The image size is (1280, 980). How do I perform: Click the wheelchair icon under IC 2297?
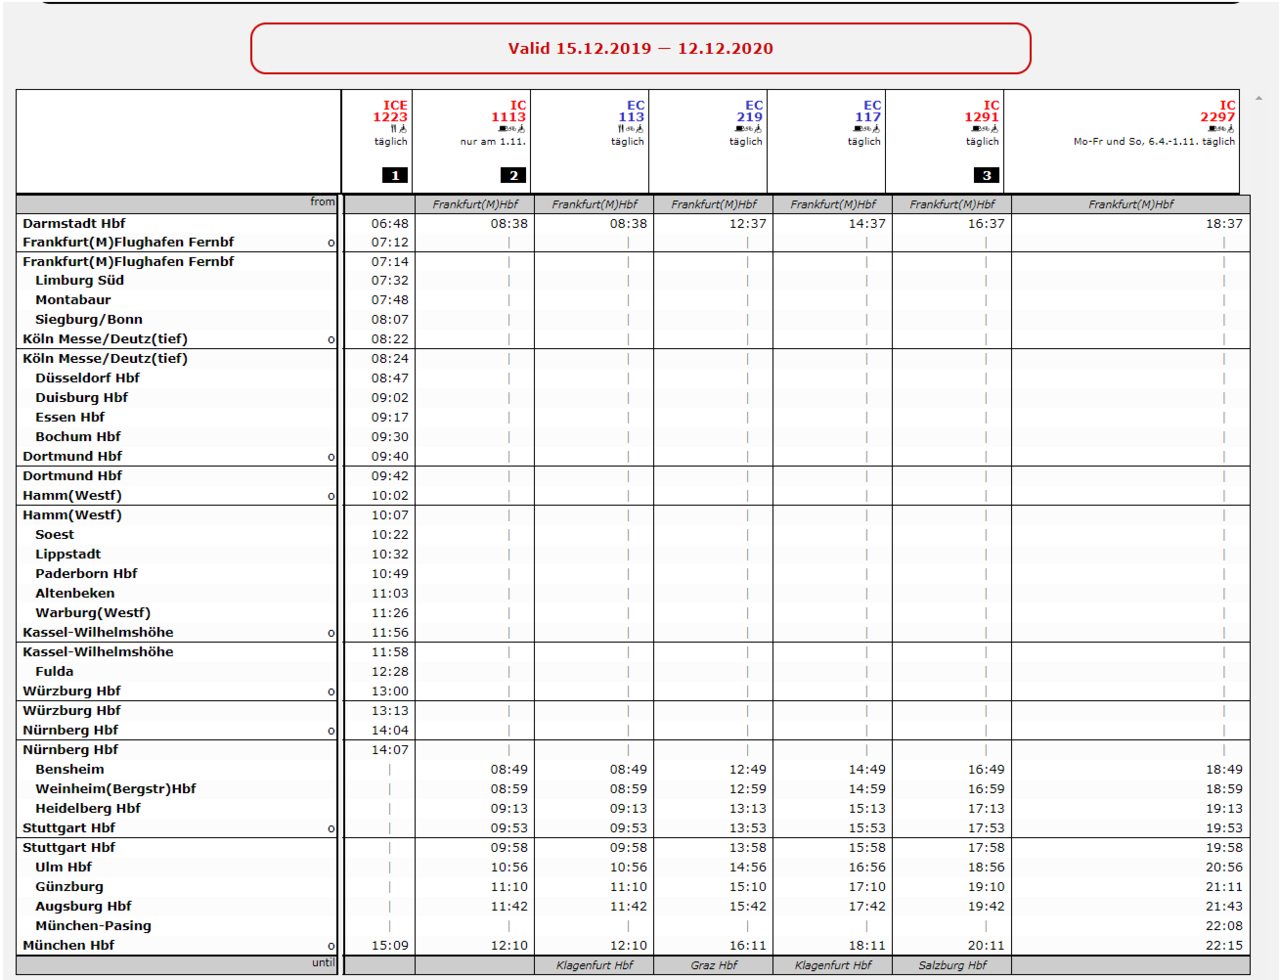coord(1231,129)
